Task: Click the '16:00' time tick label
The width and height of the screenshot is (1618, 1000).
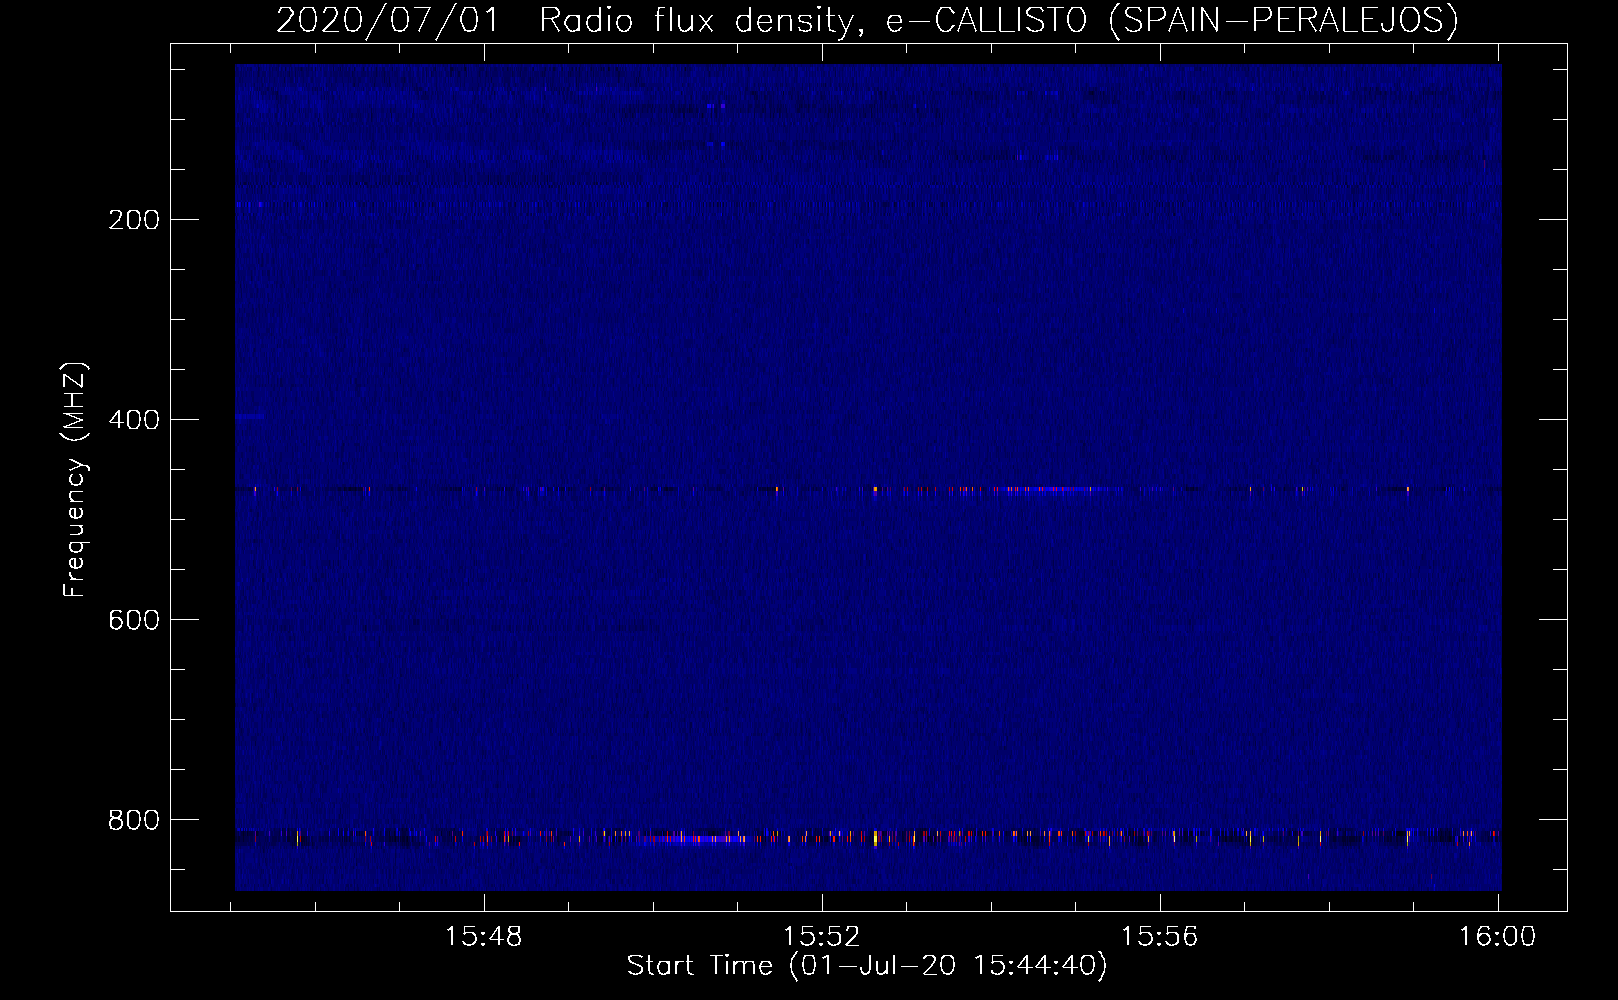Action: pos(1497,937)
